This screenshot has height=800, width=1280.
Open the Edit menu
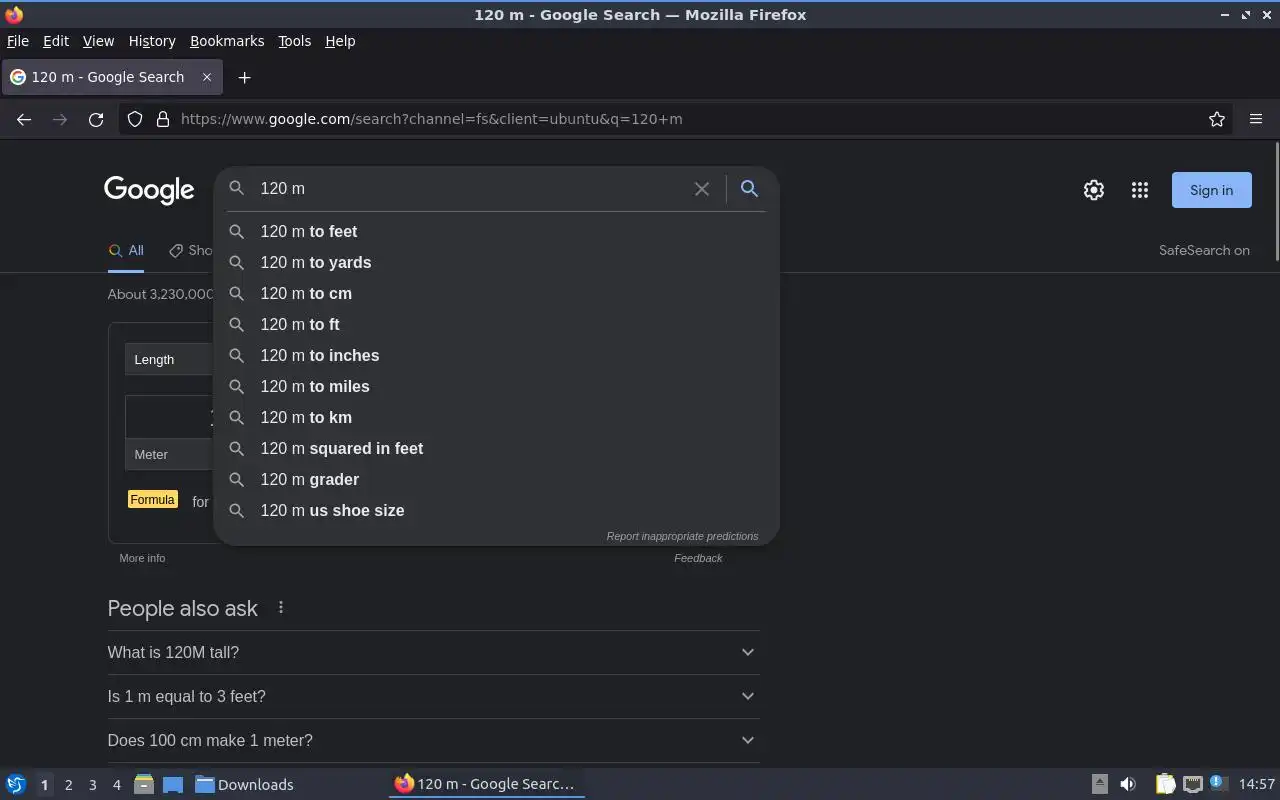tap(56, 41)
